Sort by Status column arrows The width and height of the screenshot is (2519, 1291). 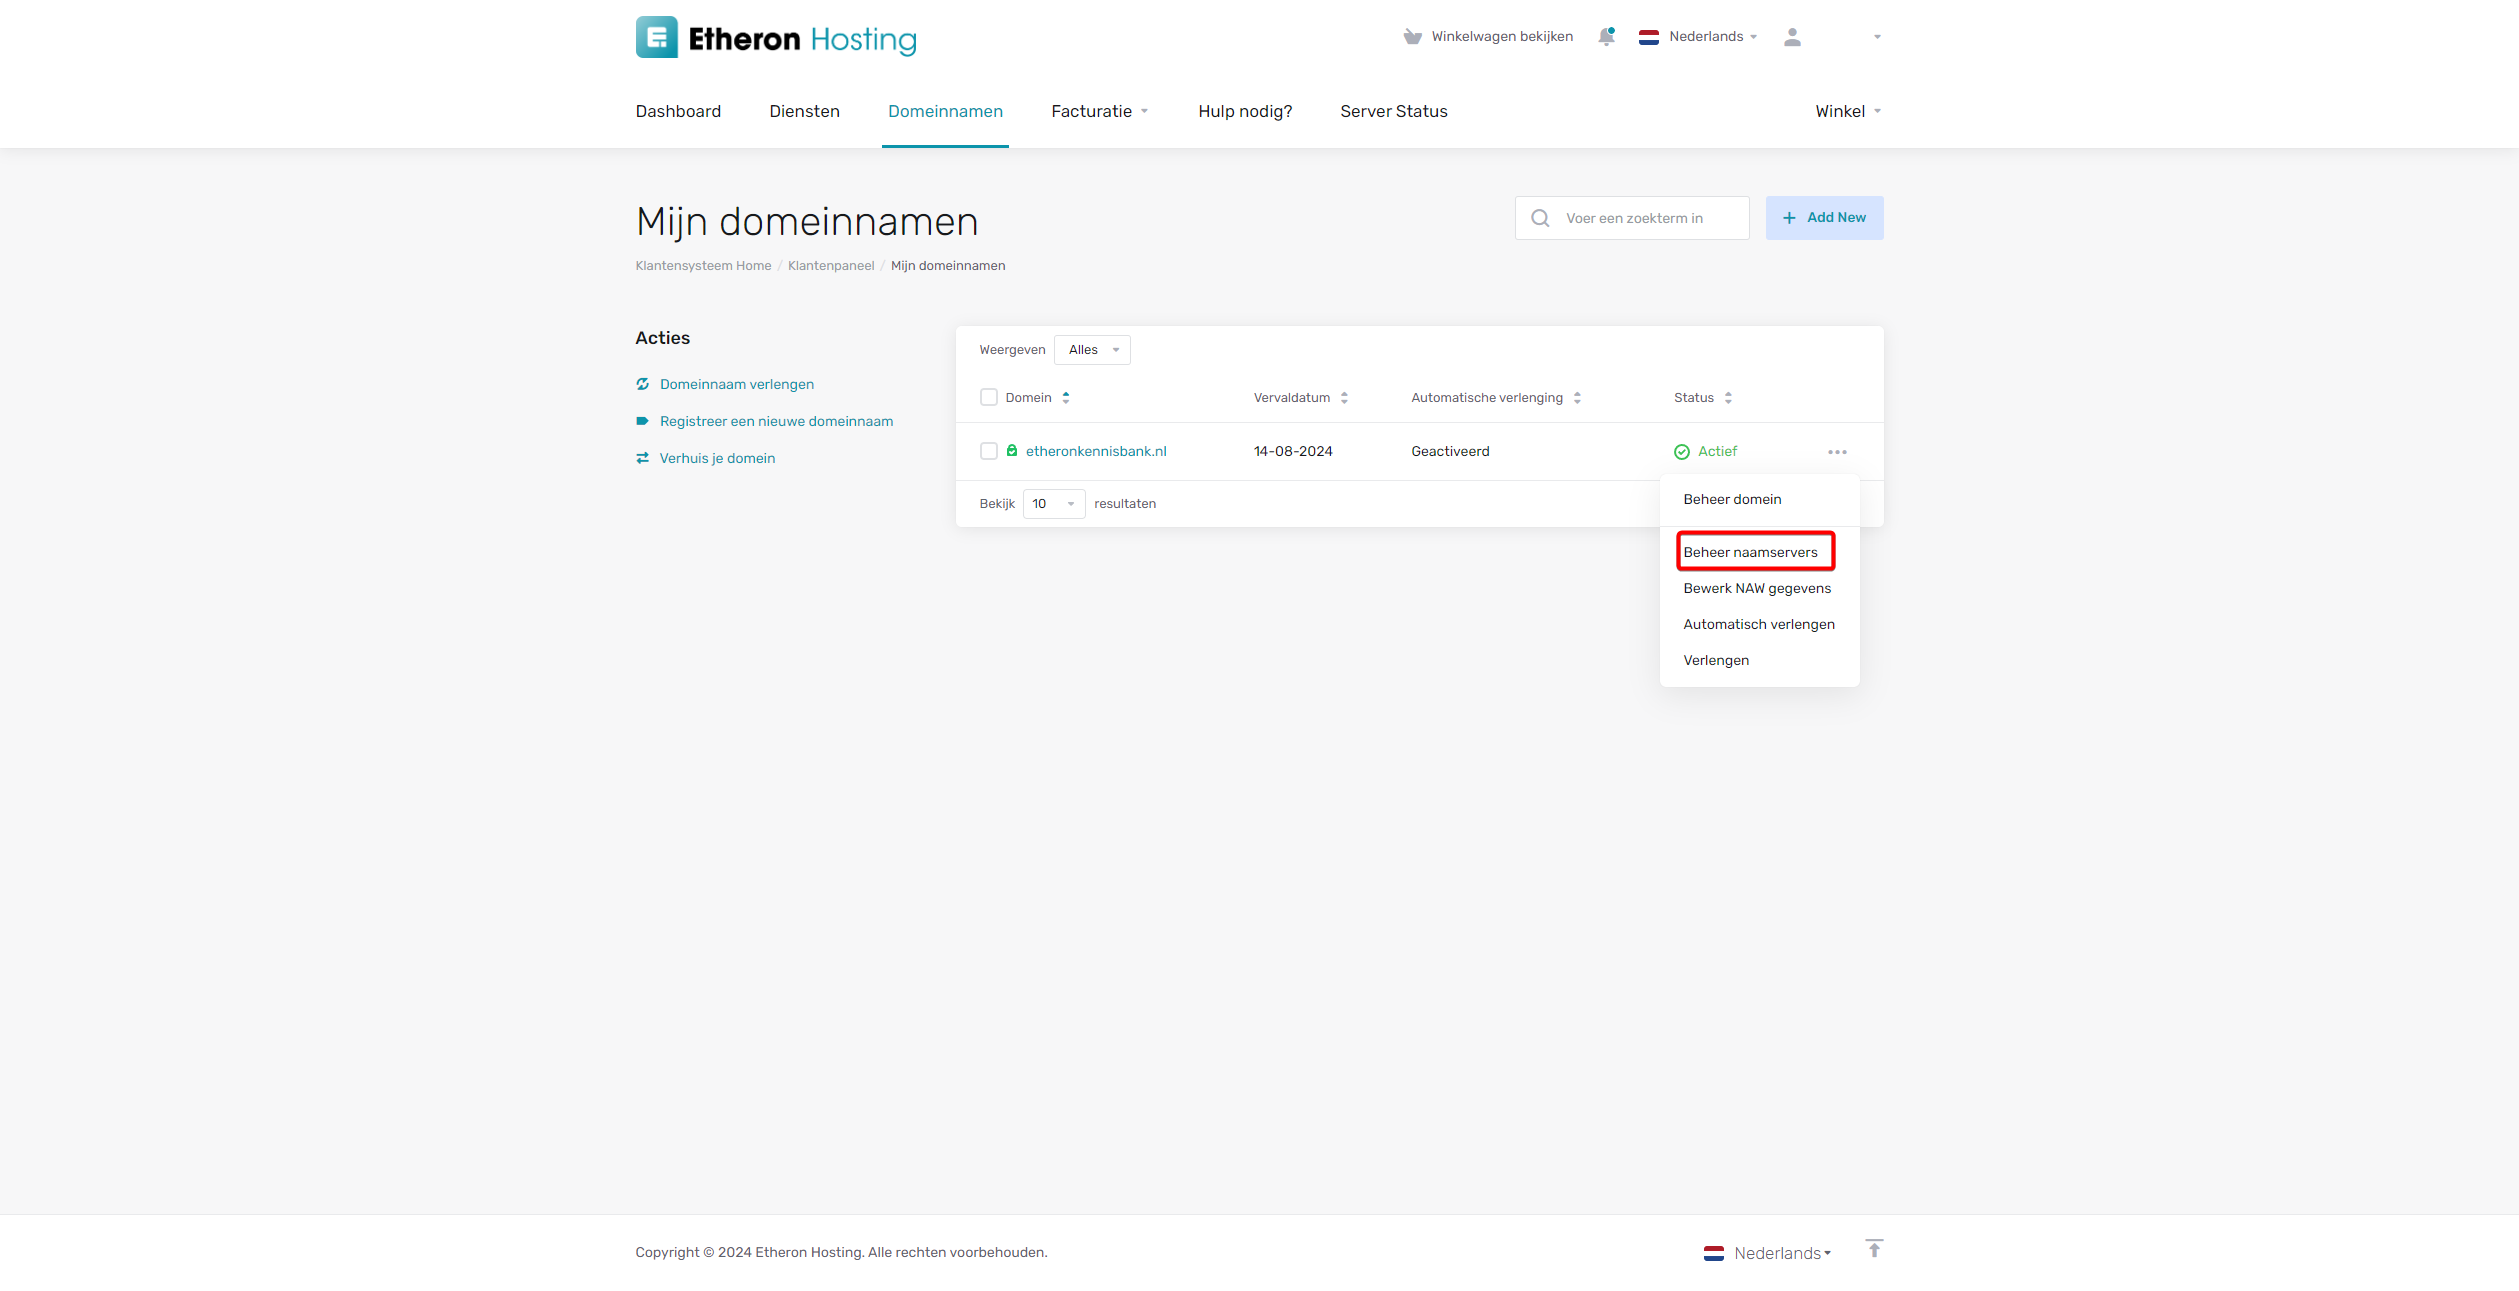1728,398
